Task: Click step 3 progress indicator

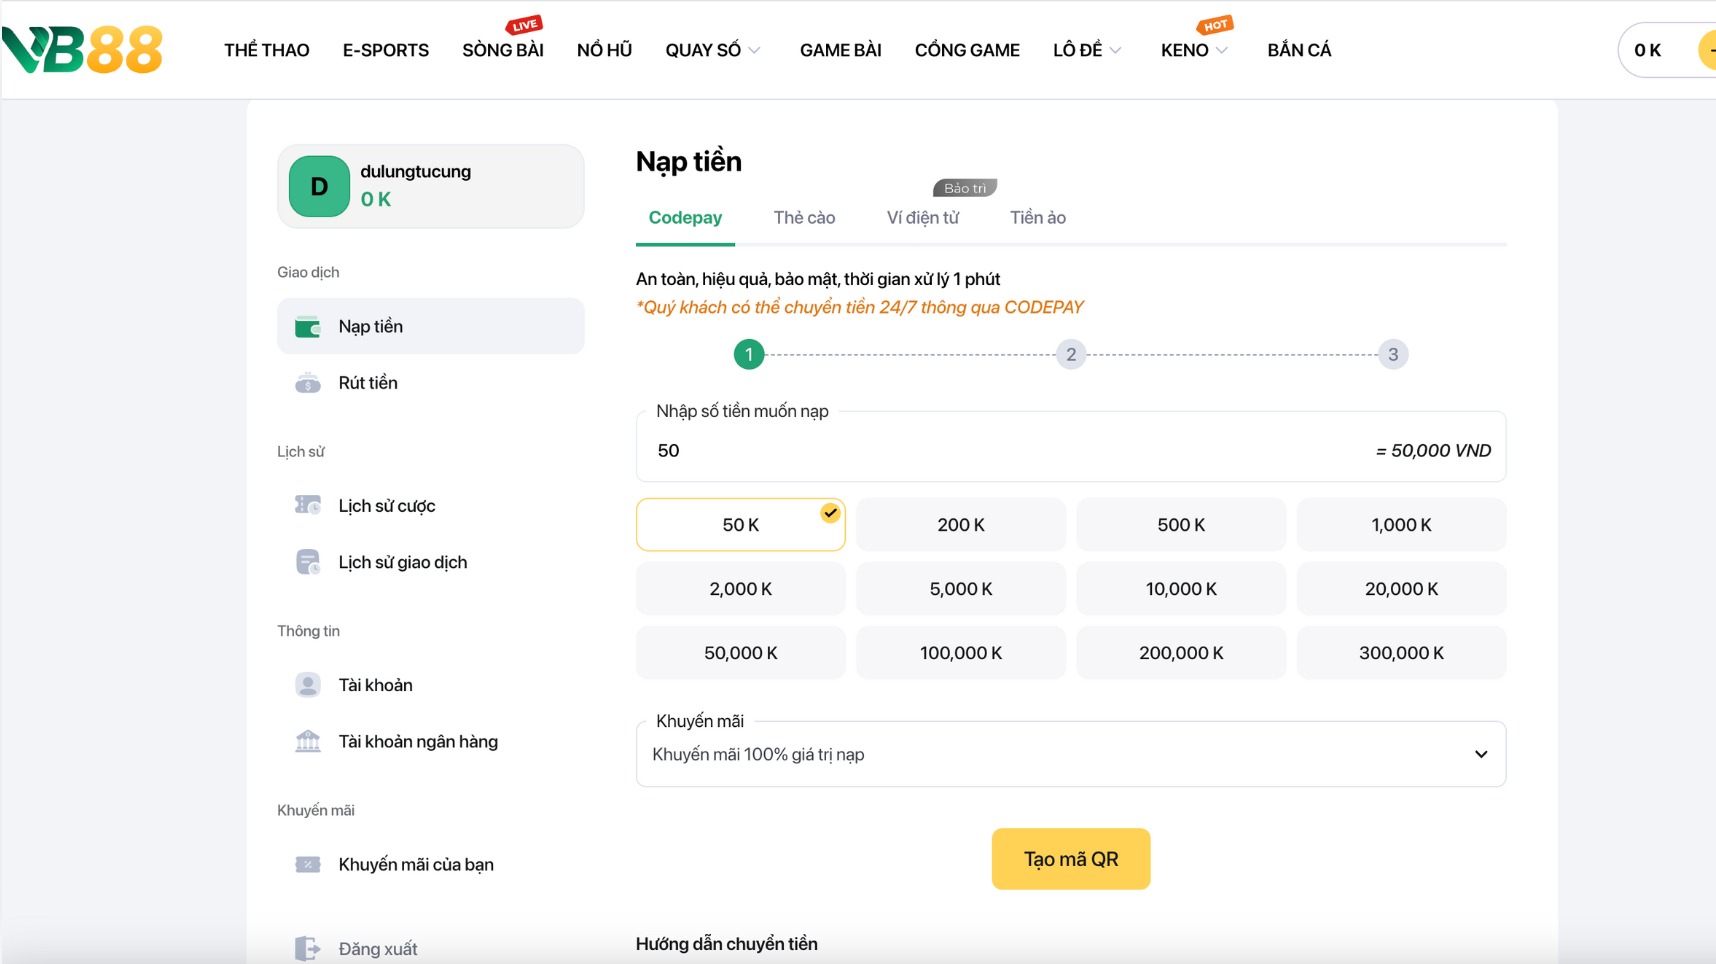Action: click(1393, 354)
